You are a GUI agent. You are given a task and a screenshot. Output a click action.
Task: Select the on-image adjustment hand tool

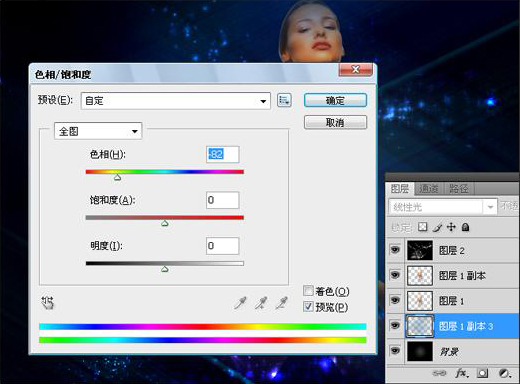[48, 303]
